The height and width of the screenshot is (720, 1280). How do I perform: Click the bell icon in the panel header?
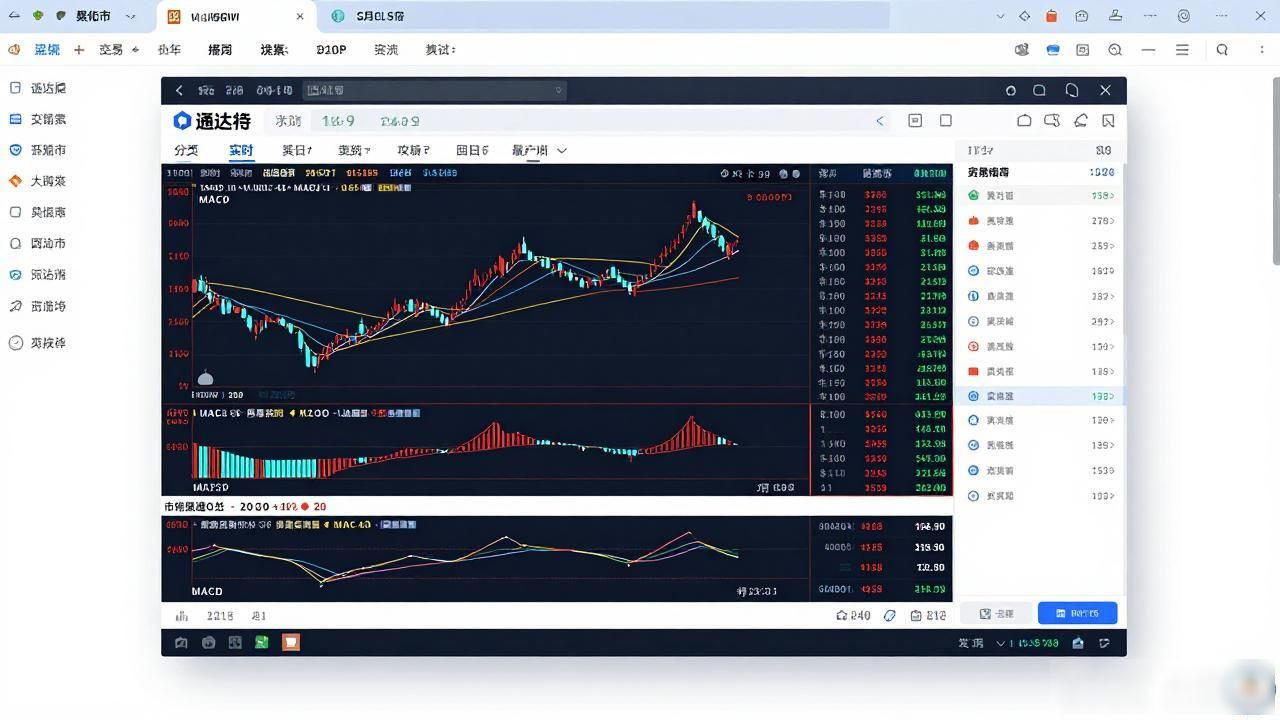1081,121
